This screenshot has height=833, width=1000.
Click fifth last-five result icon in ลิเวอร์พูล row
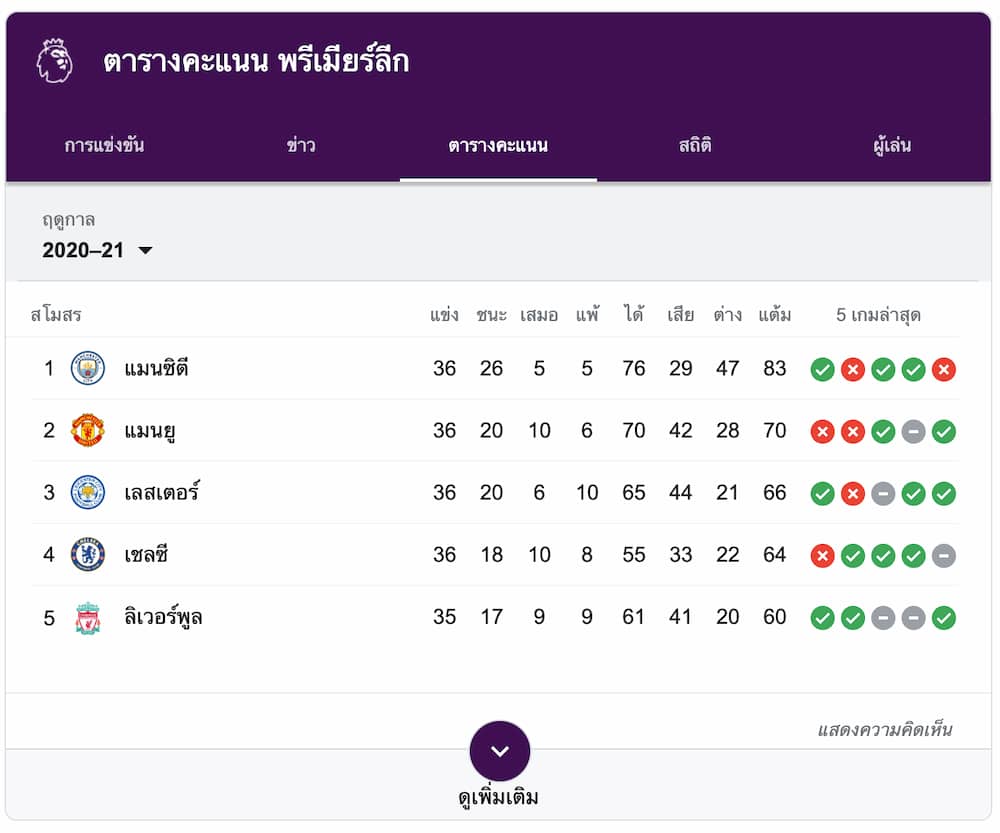click(944, 618)
